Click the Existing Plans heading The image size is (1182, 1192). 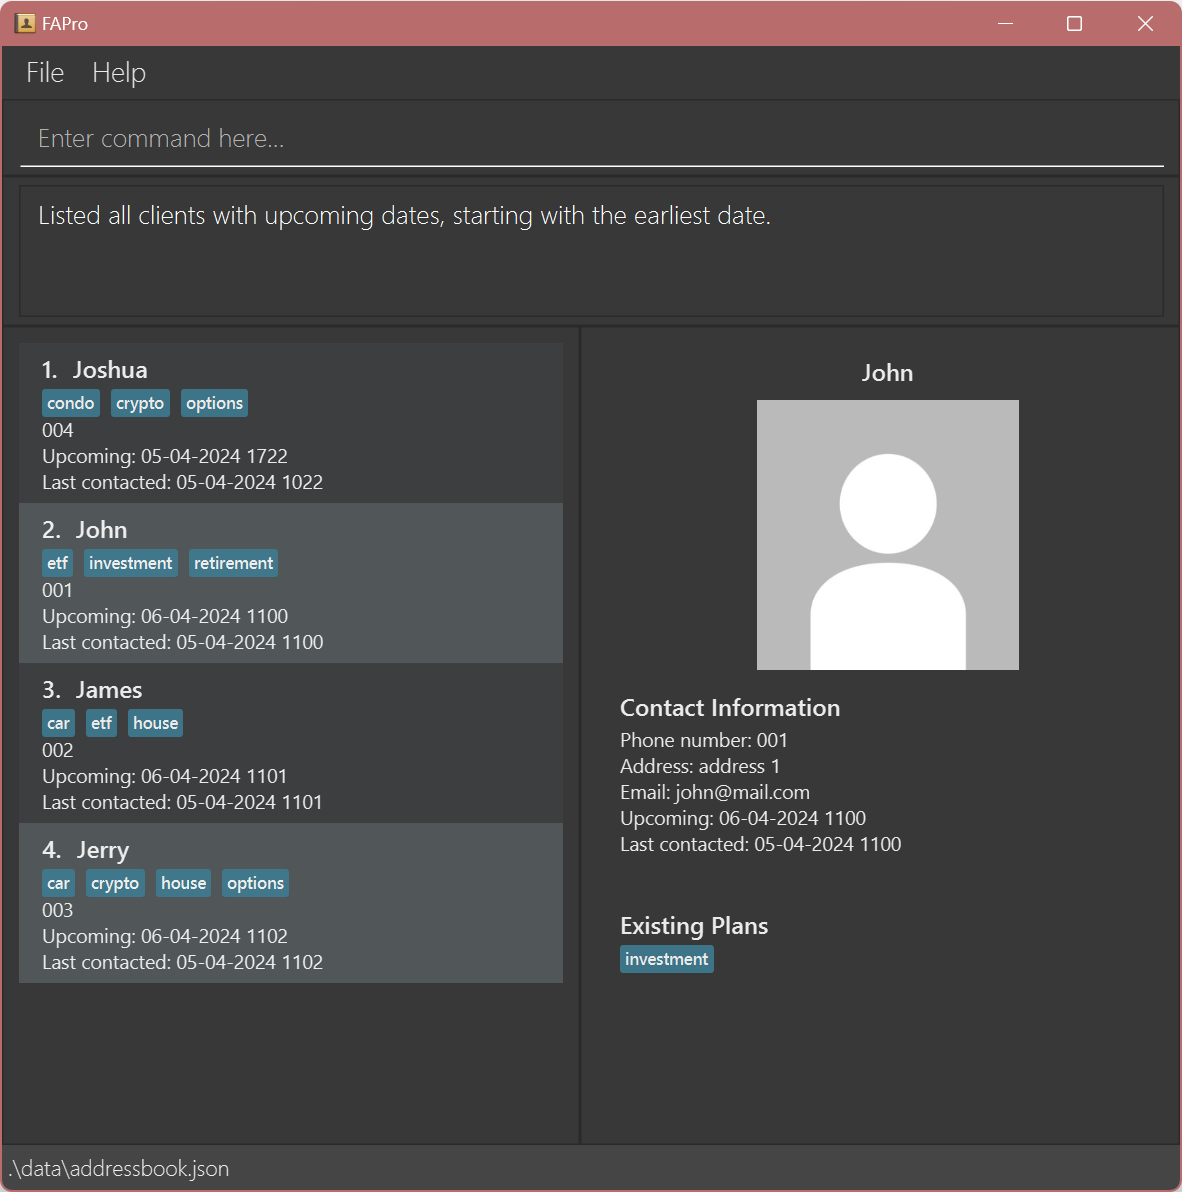point(694,926)
